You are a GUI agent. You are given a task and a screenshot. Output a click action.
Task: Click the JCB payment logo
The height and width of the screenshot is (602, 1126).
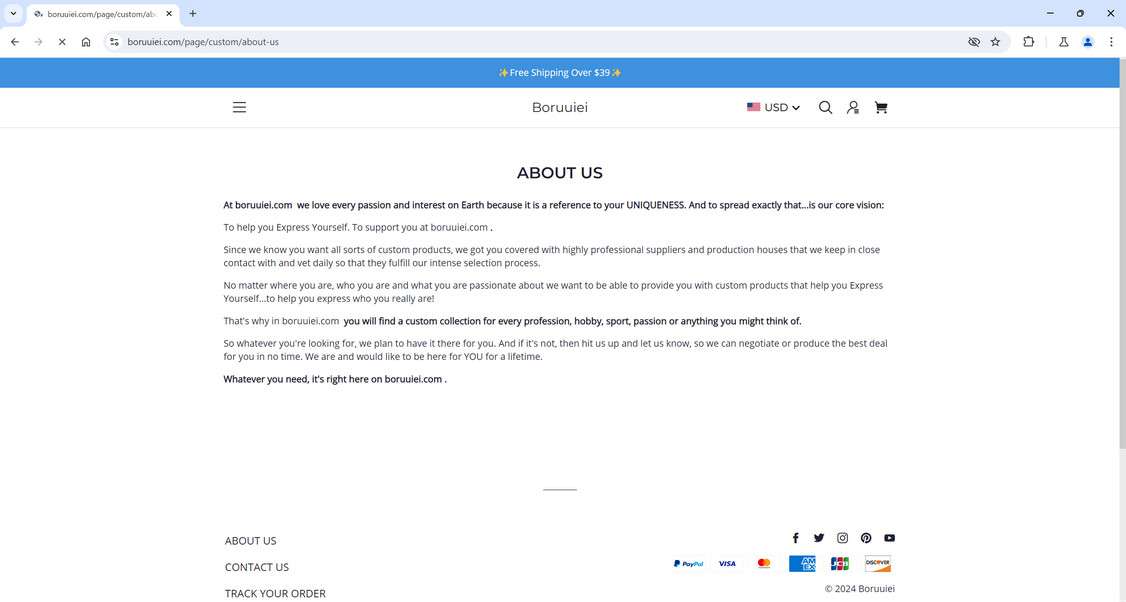839,563
